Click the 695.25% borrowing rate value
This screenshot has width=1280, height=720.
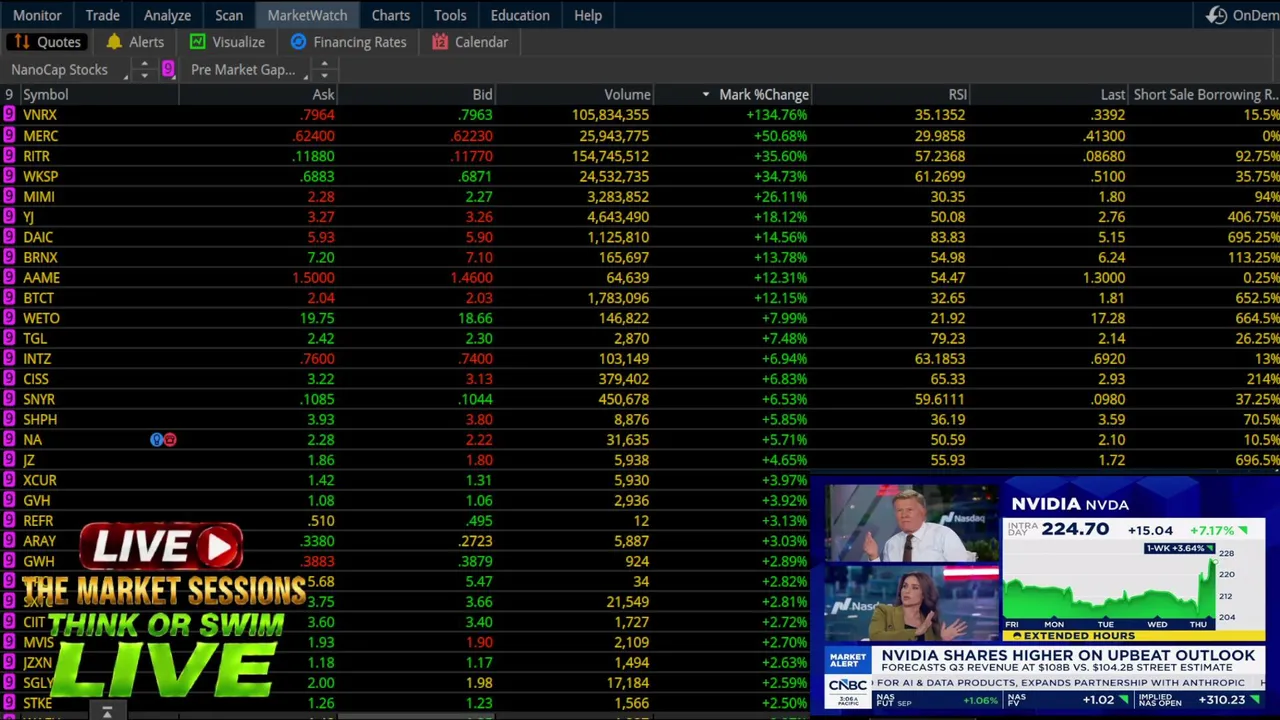click(x=1254, y=237)
